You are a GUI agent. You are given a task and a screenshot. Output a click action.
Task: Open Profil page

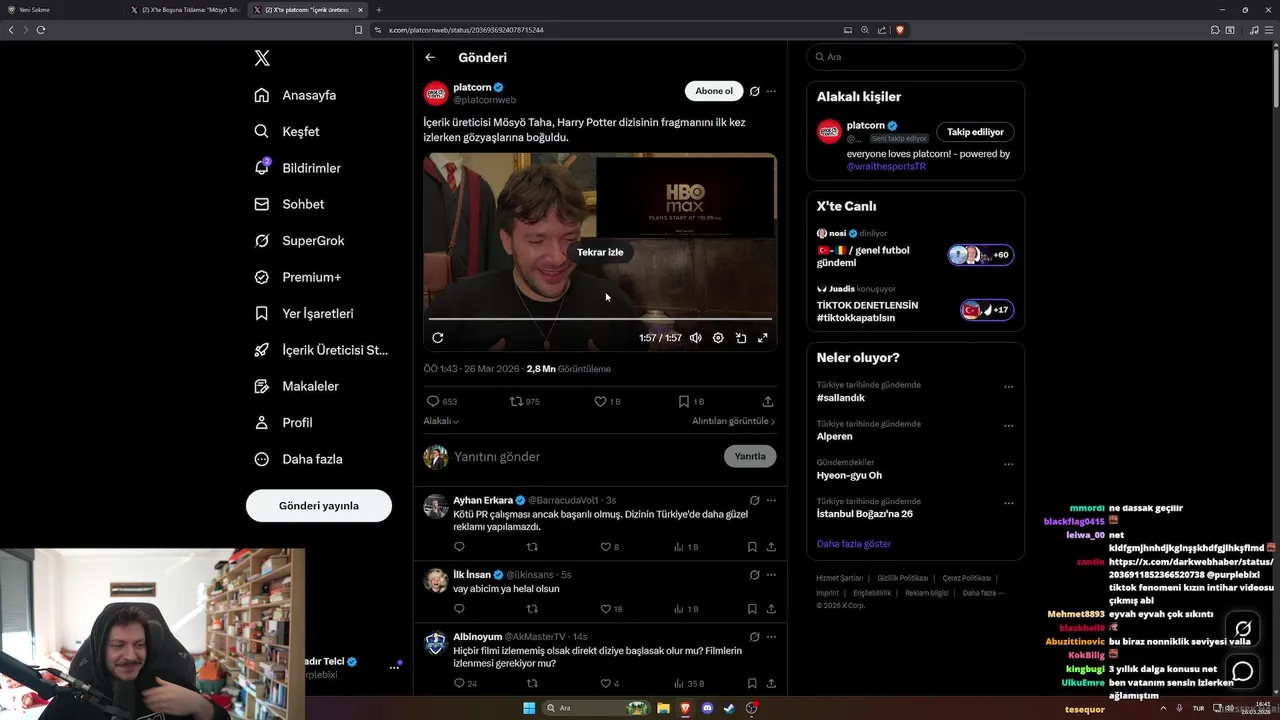click(x=284, y=423)
